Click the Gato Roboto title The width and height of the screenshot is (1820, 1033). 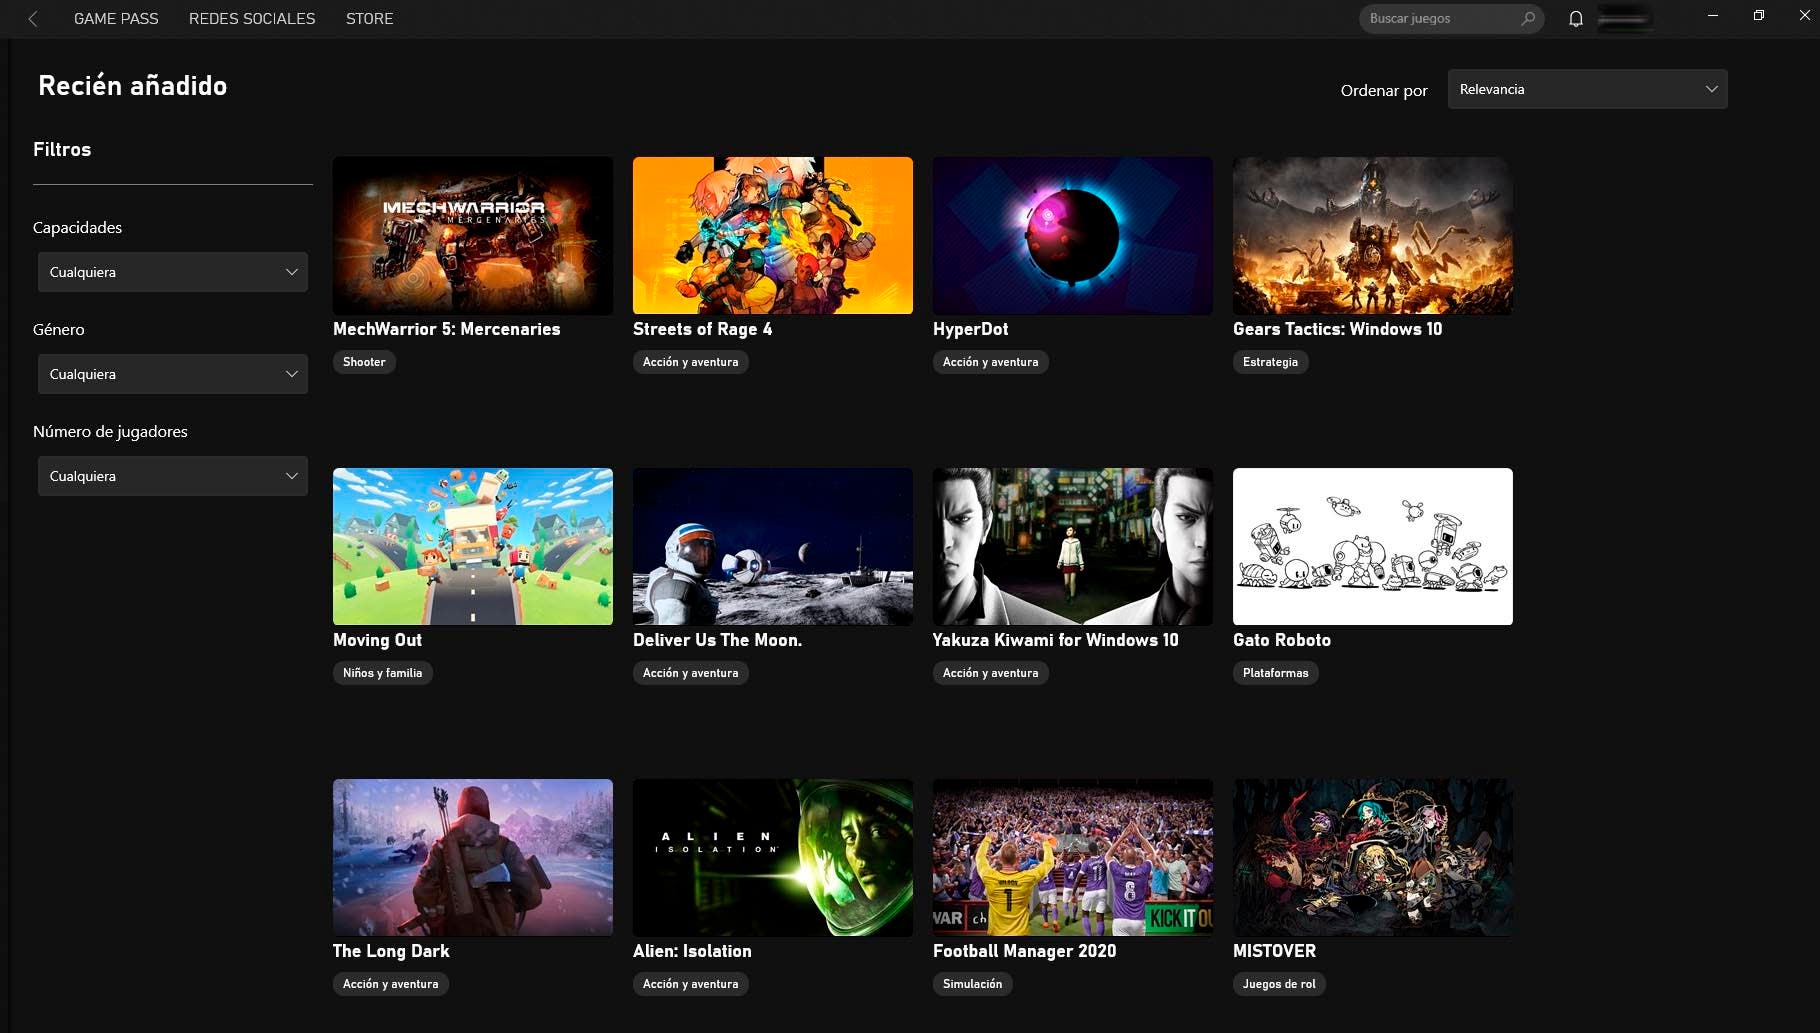1282,640
